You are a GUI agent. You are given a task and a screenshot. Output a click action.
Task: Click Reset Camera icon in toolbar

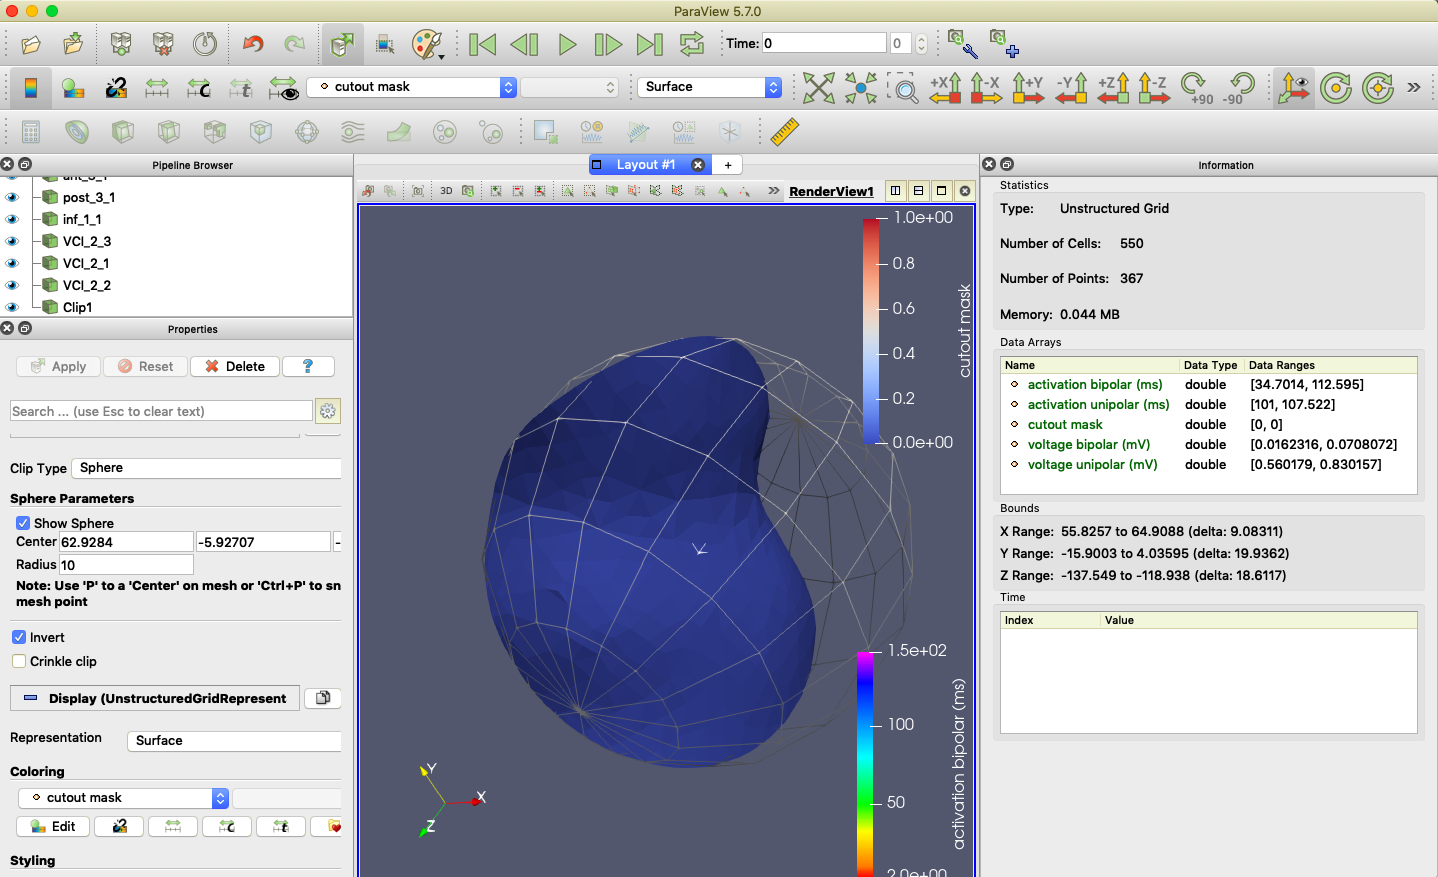tap(818, 88)
